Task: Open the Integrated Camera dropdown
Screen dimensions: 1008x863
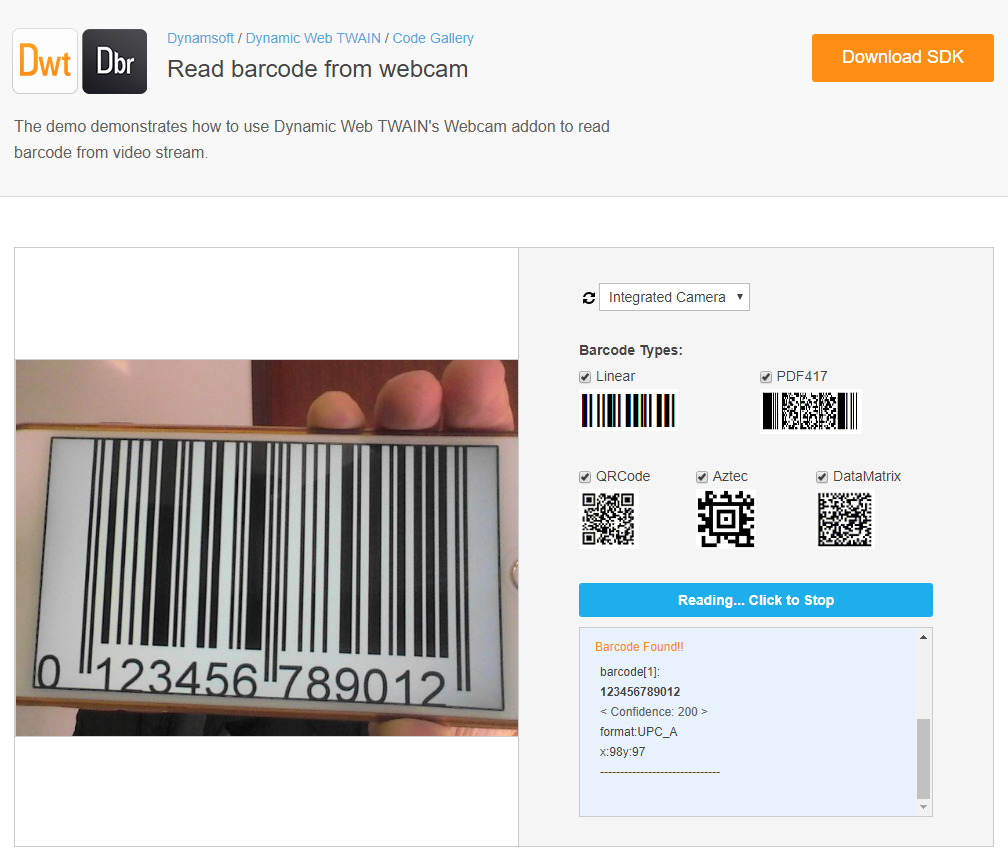Action: click(674, 297)
